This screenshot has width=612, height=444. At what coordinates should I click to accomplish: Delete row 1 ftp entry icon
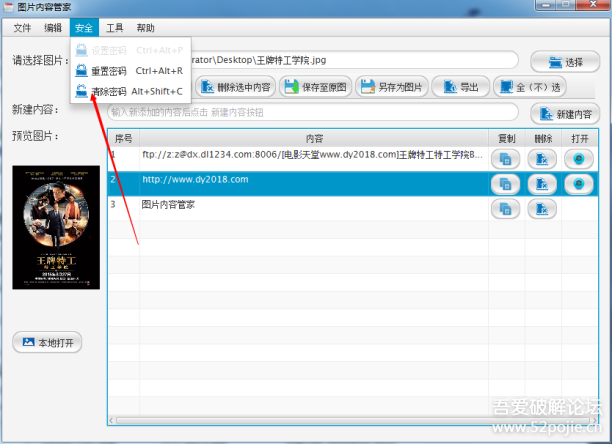point(542,159)
